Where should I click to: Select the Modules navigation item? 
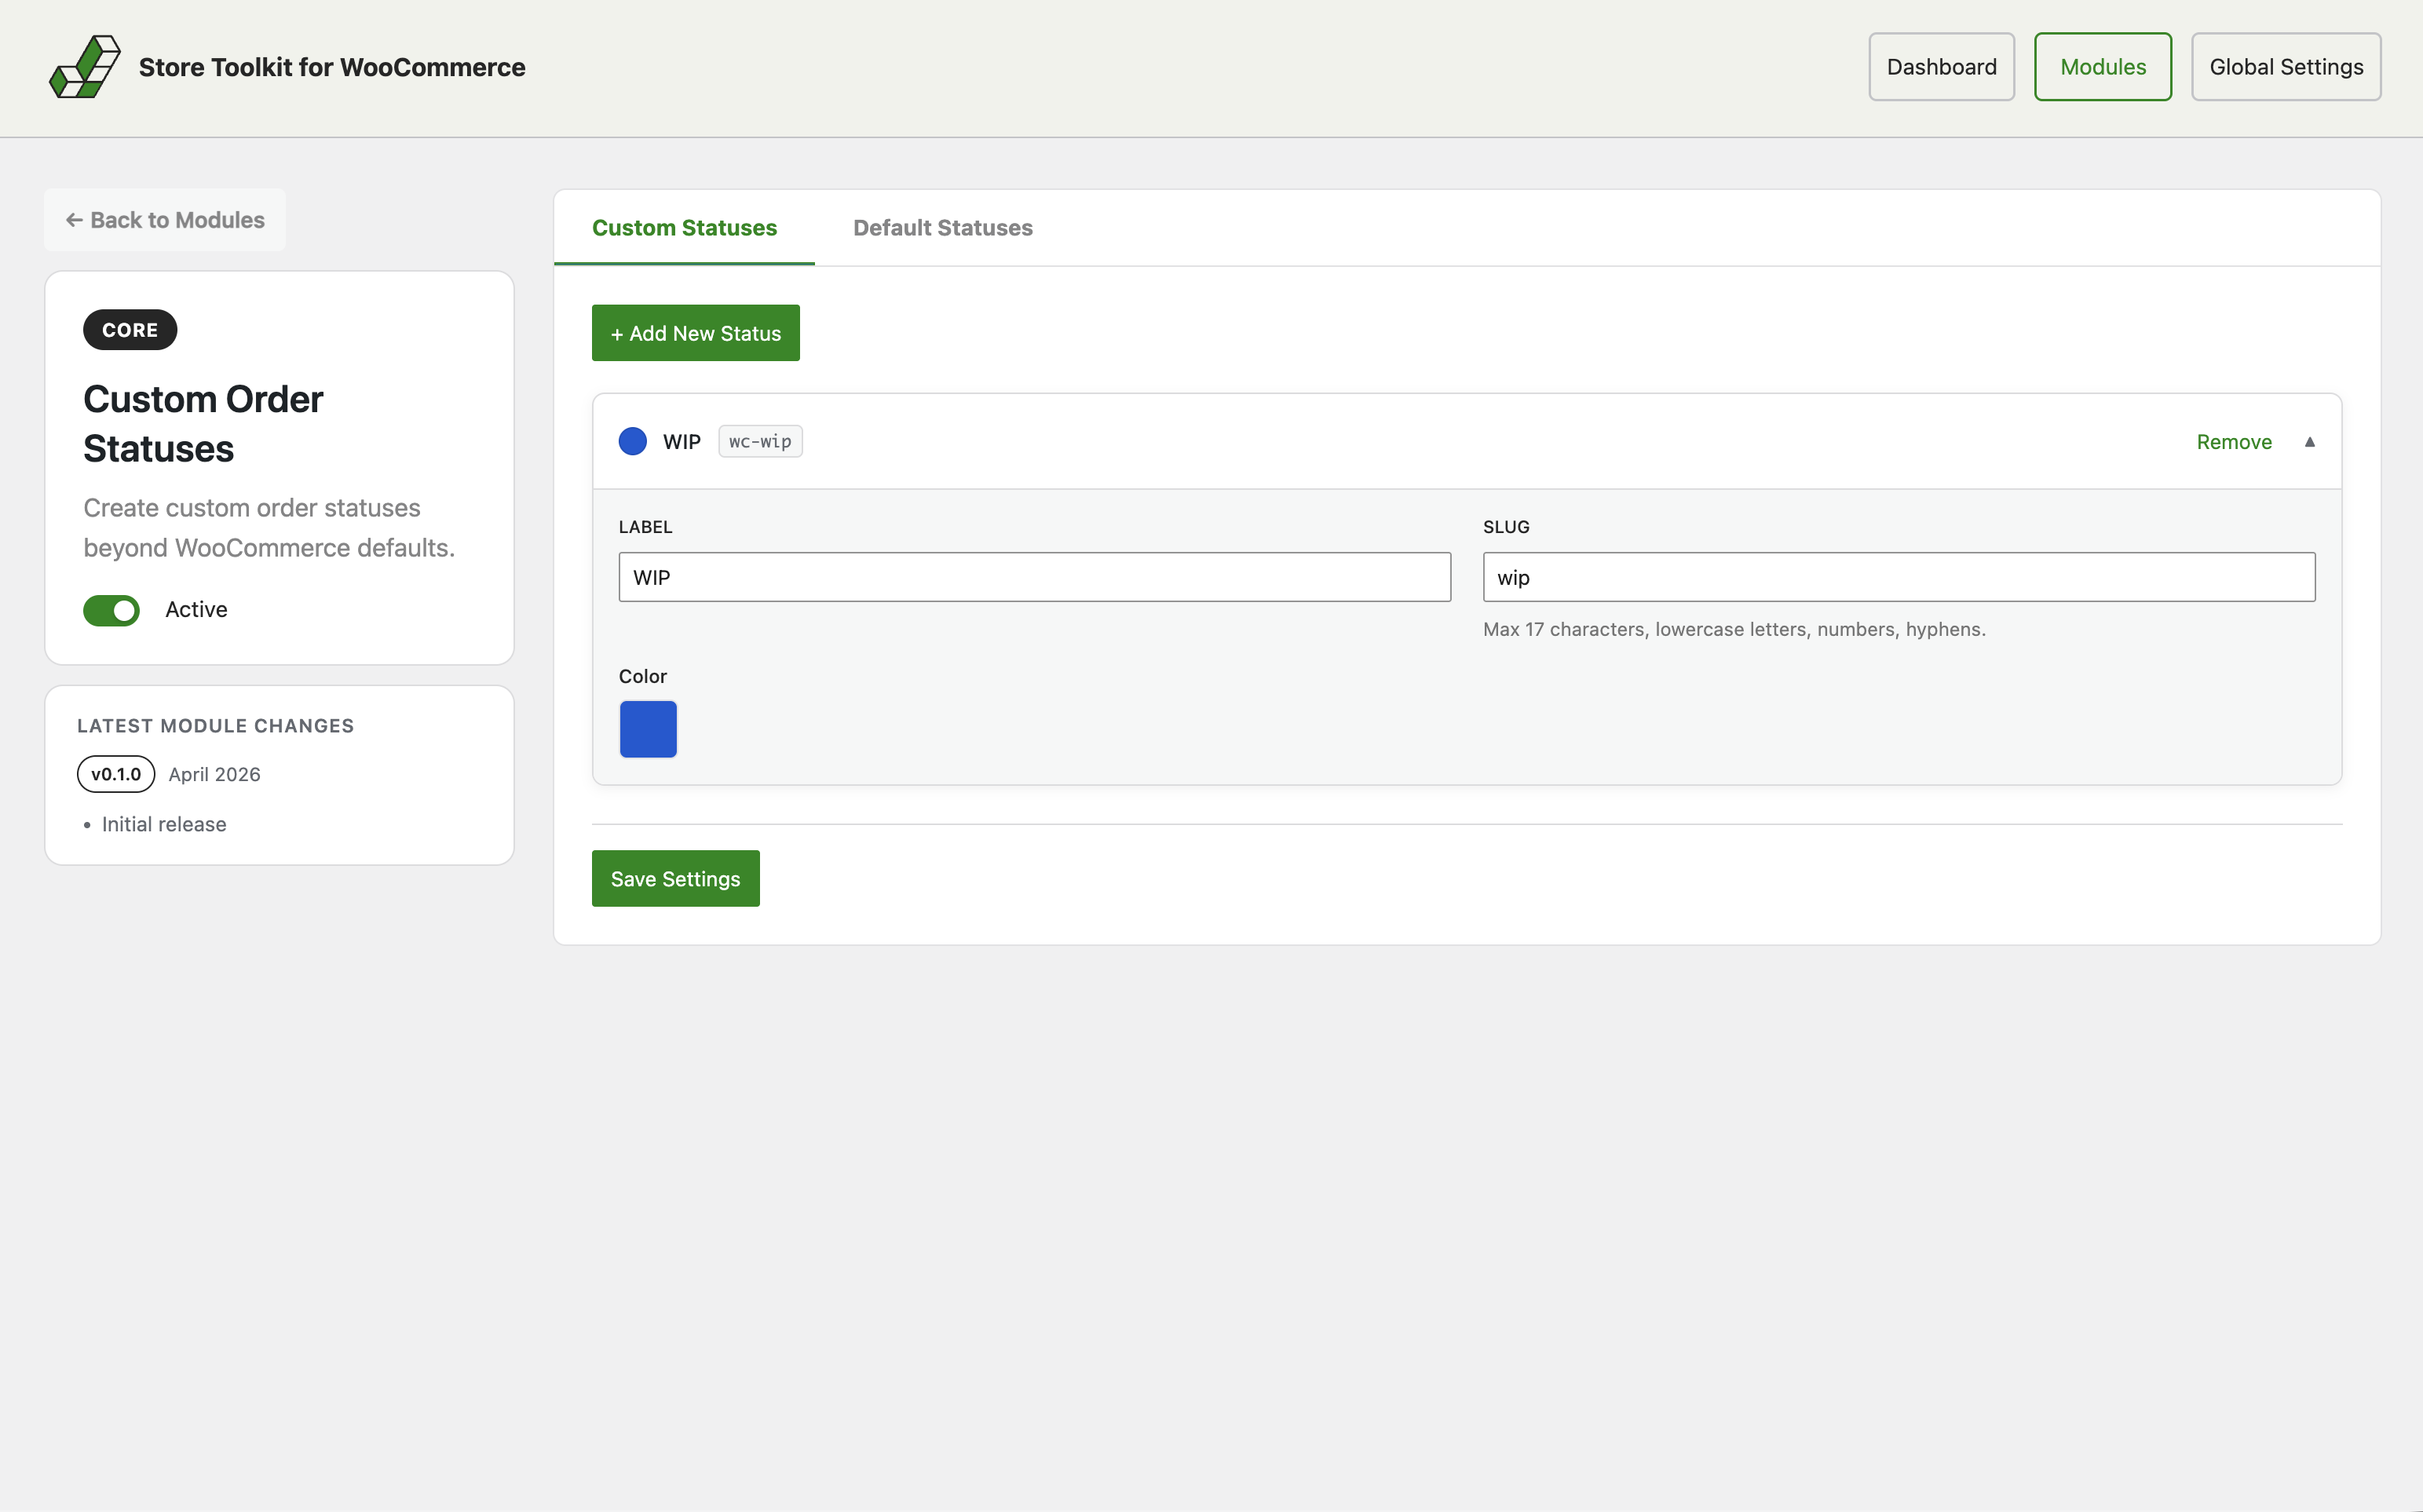point(2102,66)
